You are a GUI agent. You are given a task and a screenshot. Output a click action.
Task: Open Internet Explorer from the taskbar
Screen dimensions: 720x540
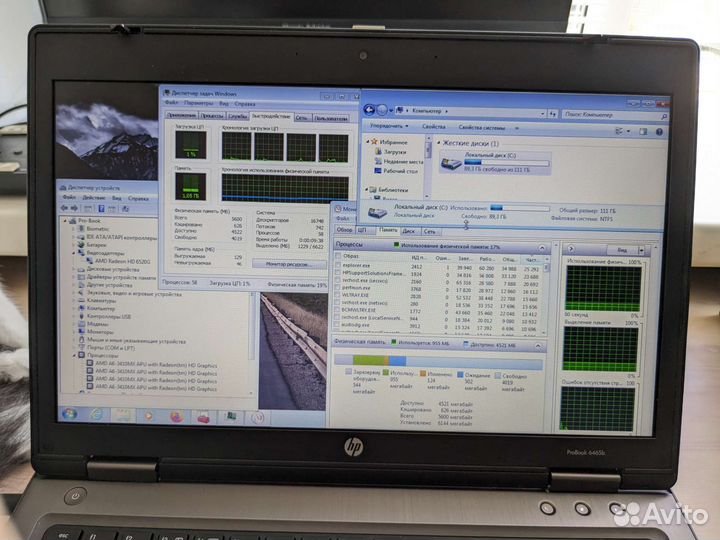(x=96, y=415)
